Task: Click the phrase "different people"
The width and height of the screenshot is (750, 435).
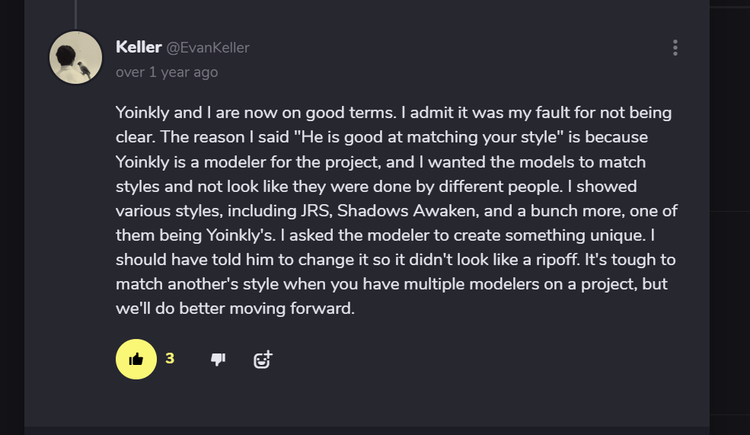Action: click(578, 185)
